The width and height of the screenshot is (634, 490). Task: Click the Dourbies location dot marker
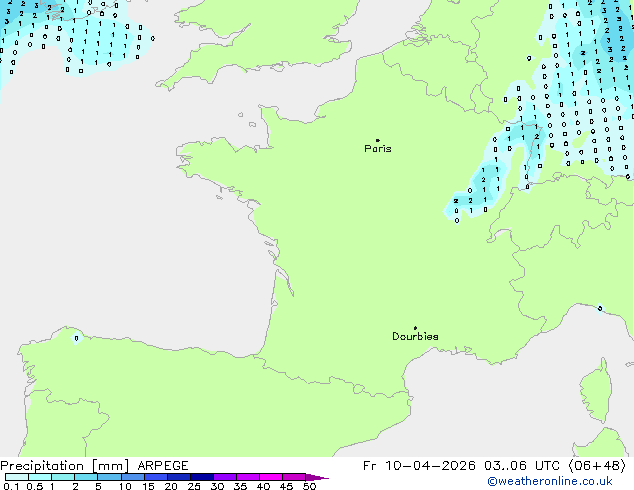[x=415, y=328]
